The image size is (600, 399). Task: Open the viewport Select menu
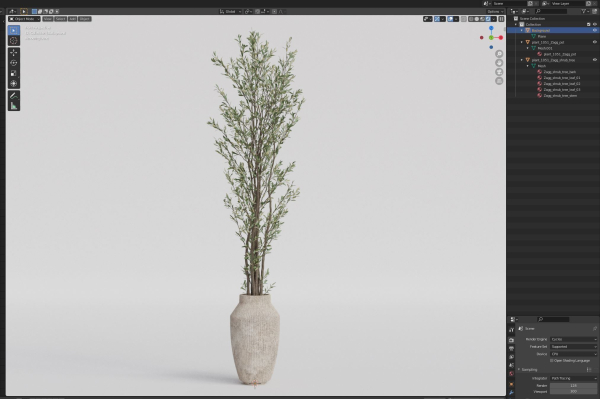coord(60,19)
